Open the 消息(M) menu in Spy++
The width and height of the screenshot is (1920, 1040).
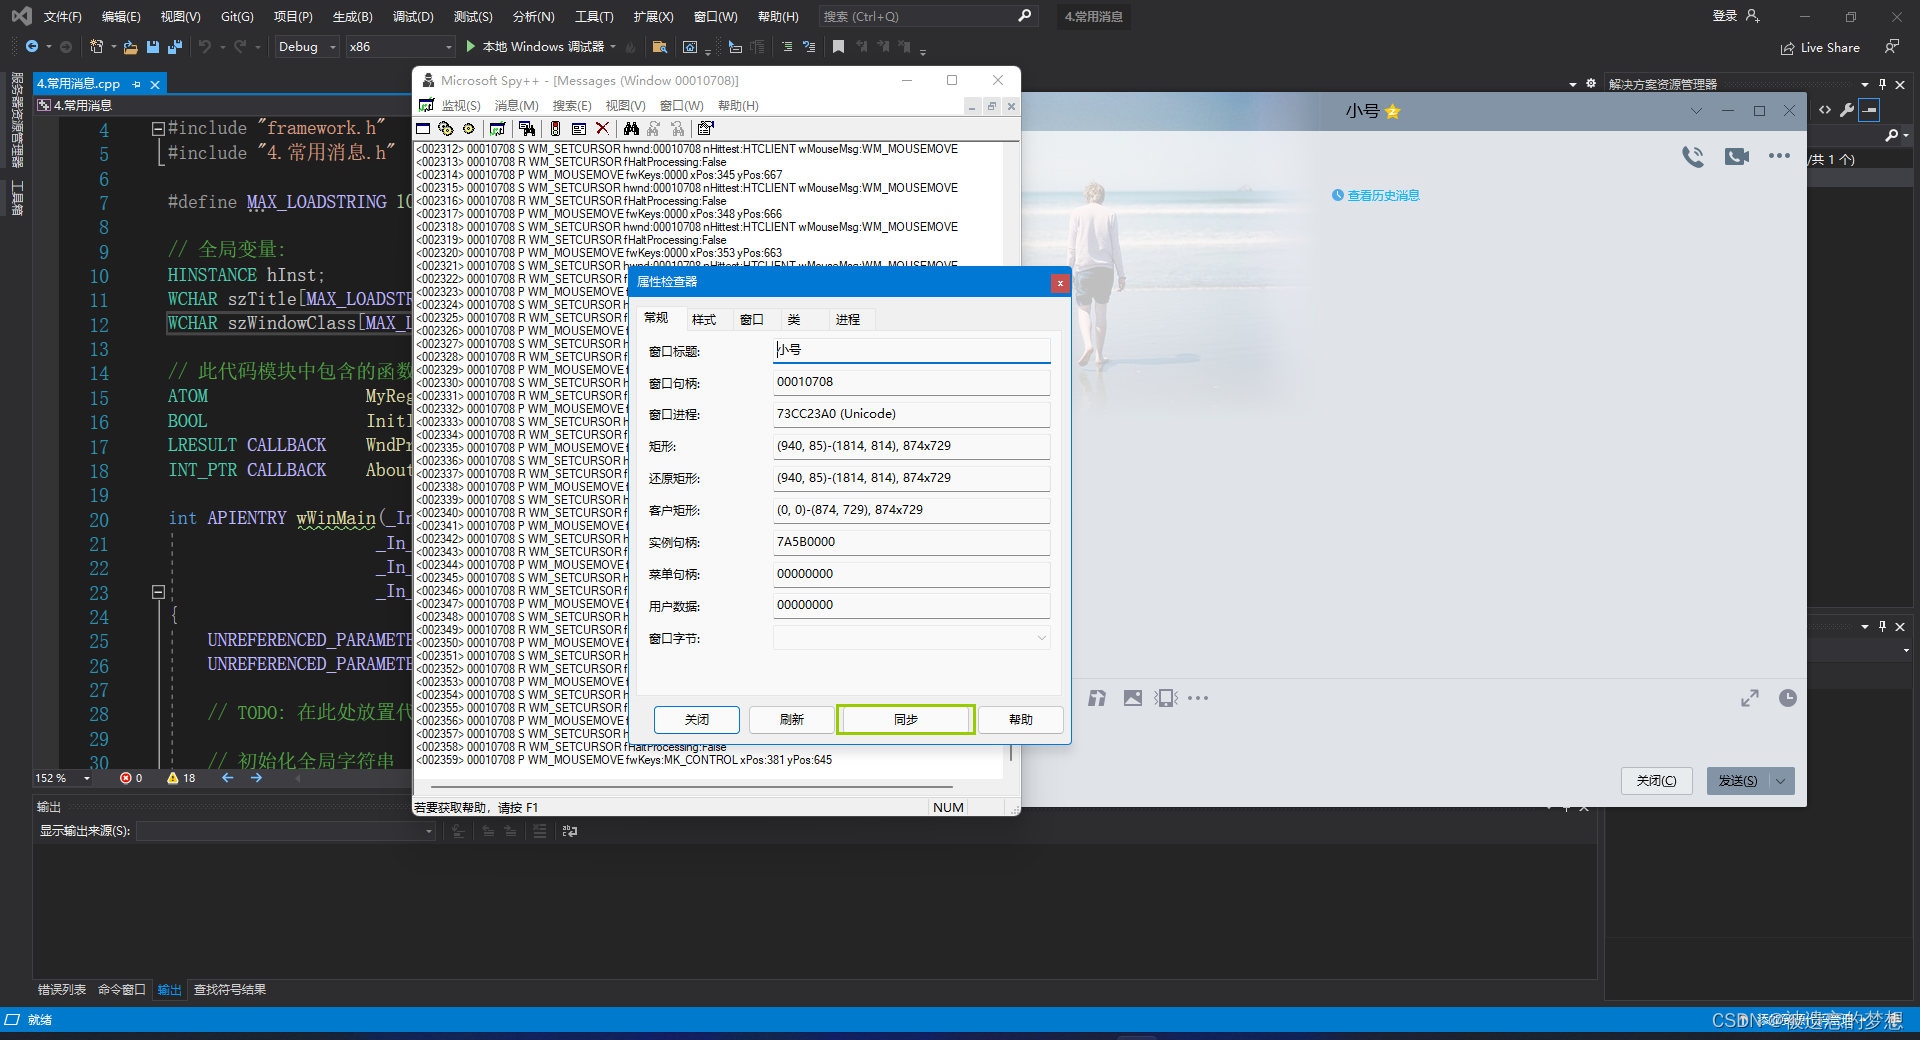516,105
